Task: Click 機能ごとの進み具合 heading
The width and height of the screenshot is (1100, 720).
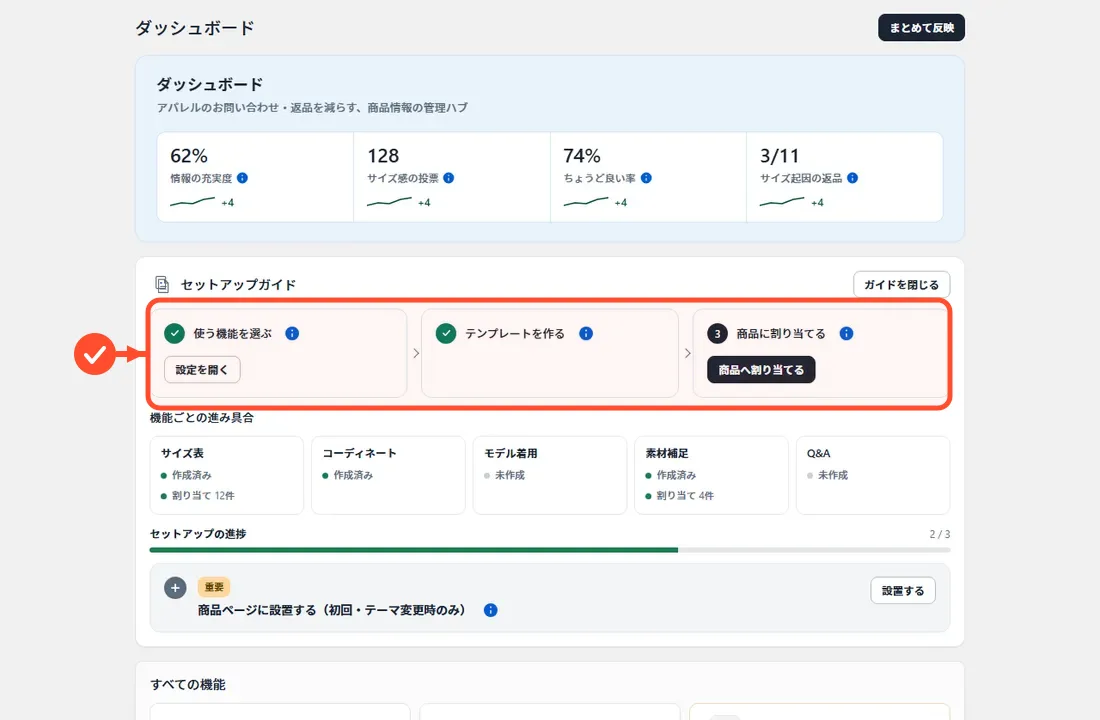Action: tap(202, 418)
